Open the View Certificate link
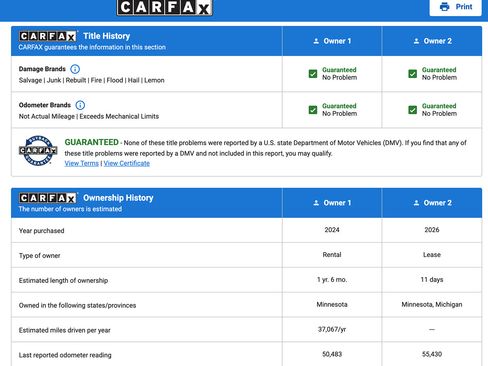488x366 pixels. tap(127, 163)
